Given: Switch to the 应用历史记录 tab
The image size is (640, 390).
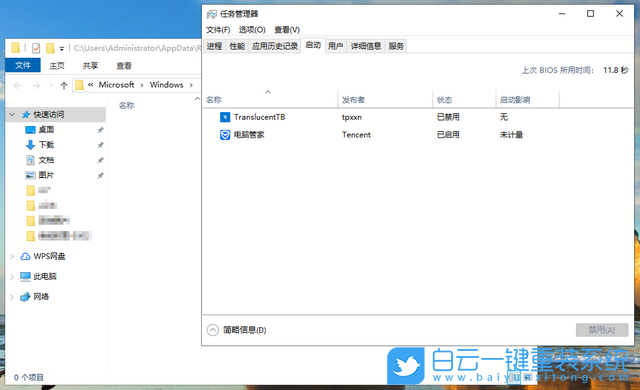Looking at the screenshot, I should [275, 46].
